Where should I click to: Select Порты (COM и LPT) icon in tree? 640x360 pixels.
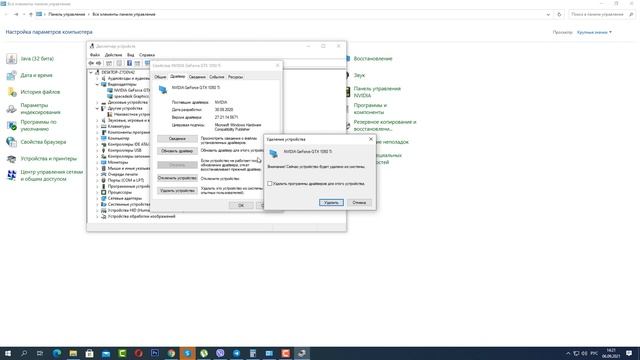coord(104,180)
